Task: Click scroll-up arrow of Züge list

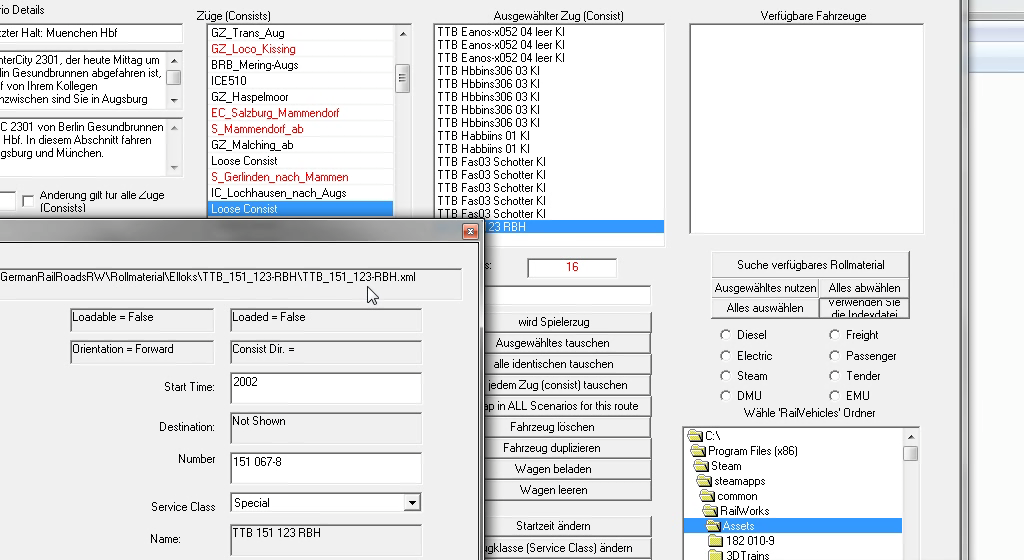Action: pos(402,34)
